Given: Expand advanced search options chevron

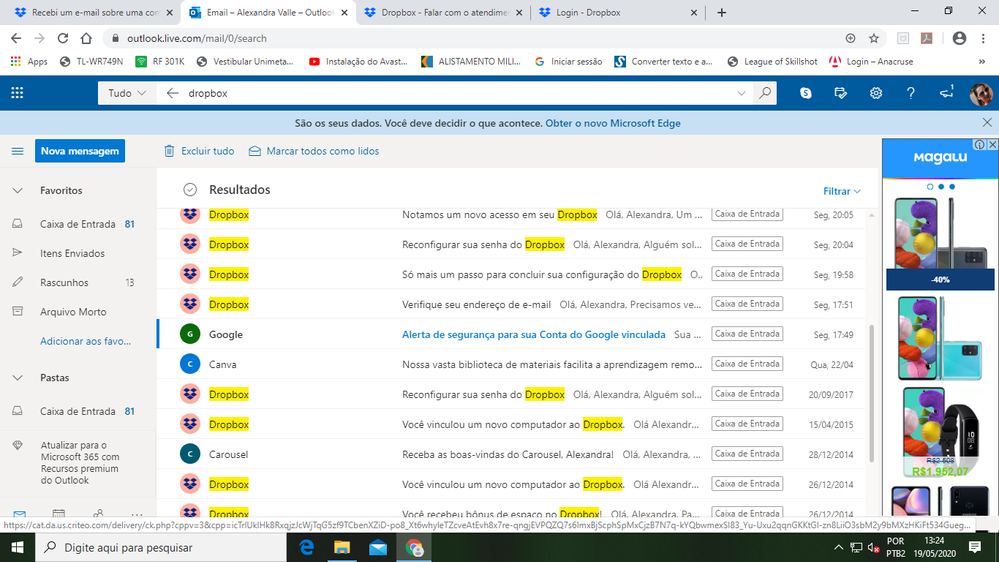Looking at the screenshot, I should pos(741,93).
